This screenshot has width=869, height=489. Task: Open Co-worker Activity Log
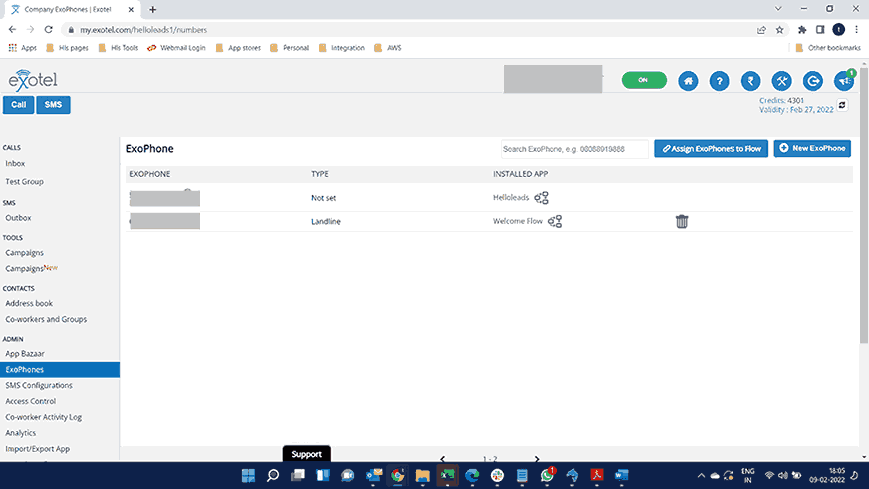click(43, 417)
